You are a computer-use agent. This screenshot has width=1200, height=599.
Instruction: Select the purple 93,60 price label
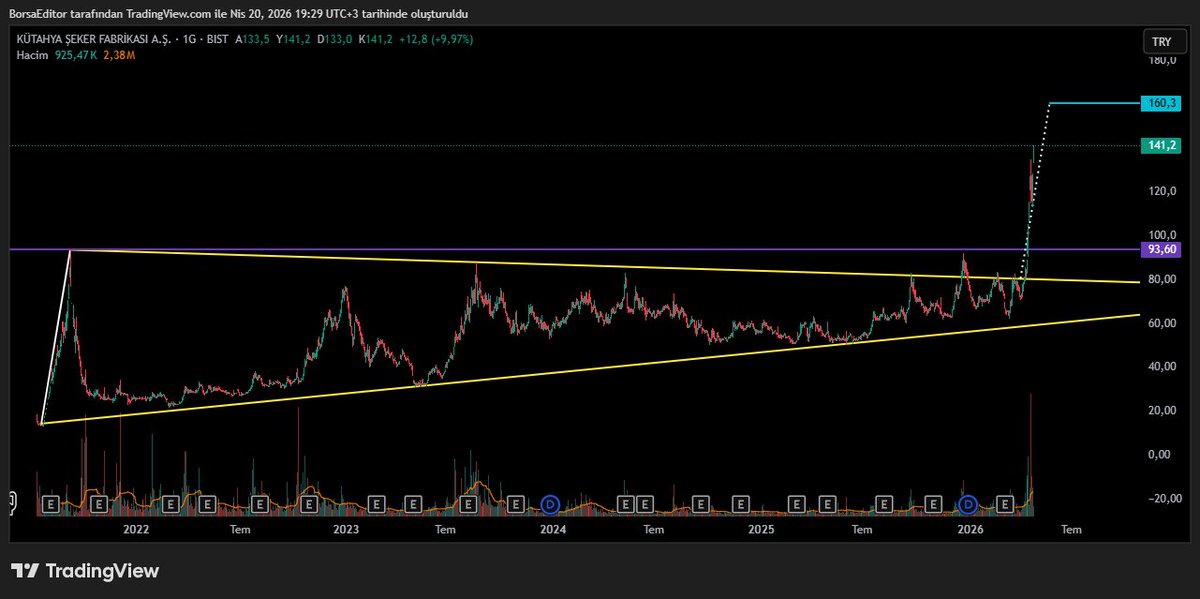(x=1161, y=249)
